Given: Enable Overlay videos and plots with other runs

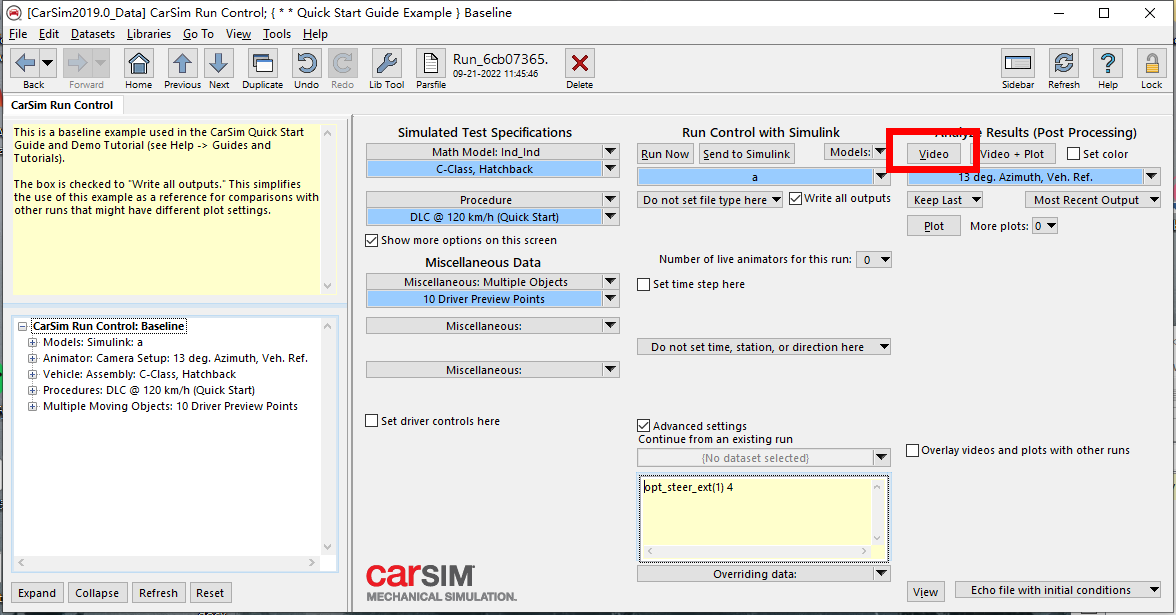Looking at the screenshot, I should 913,450.
